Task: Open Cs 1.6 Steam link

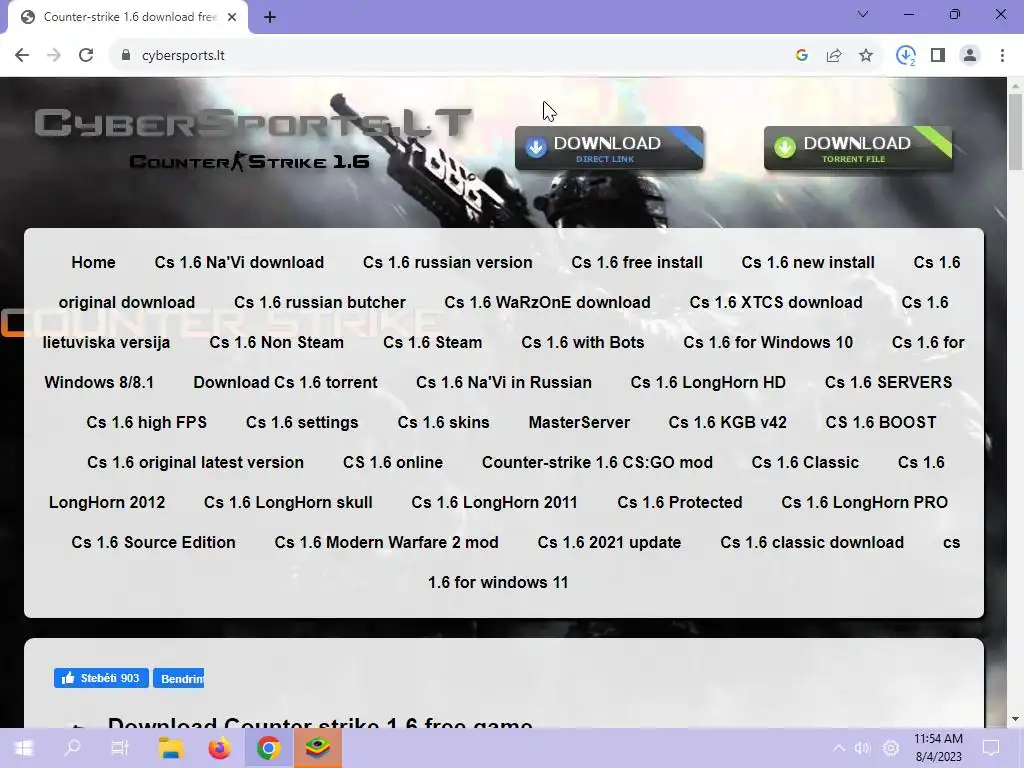Action: (432, 342)
